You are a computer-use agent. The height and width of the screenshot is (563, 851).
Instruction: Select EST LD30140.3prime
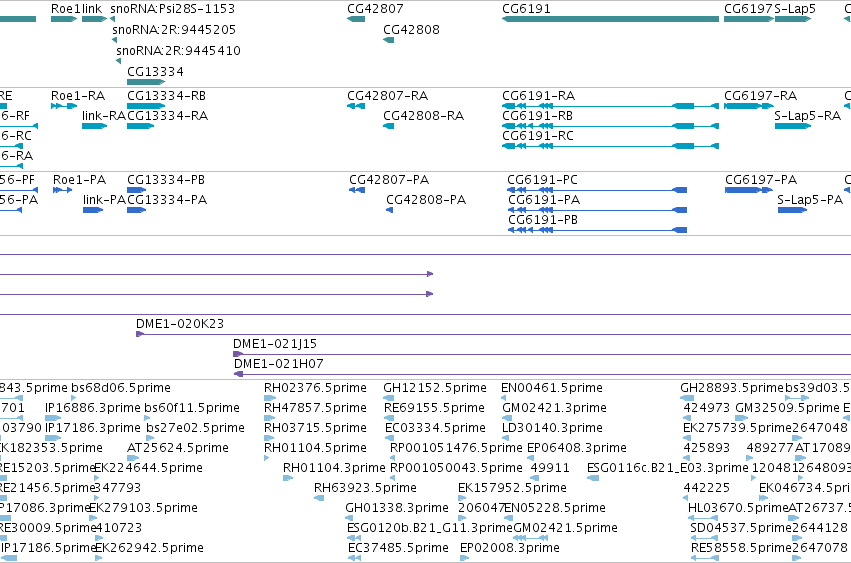point(507,438)
